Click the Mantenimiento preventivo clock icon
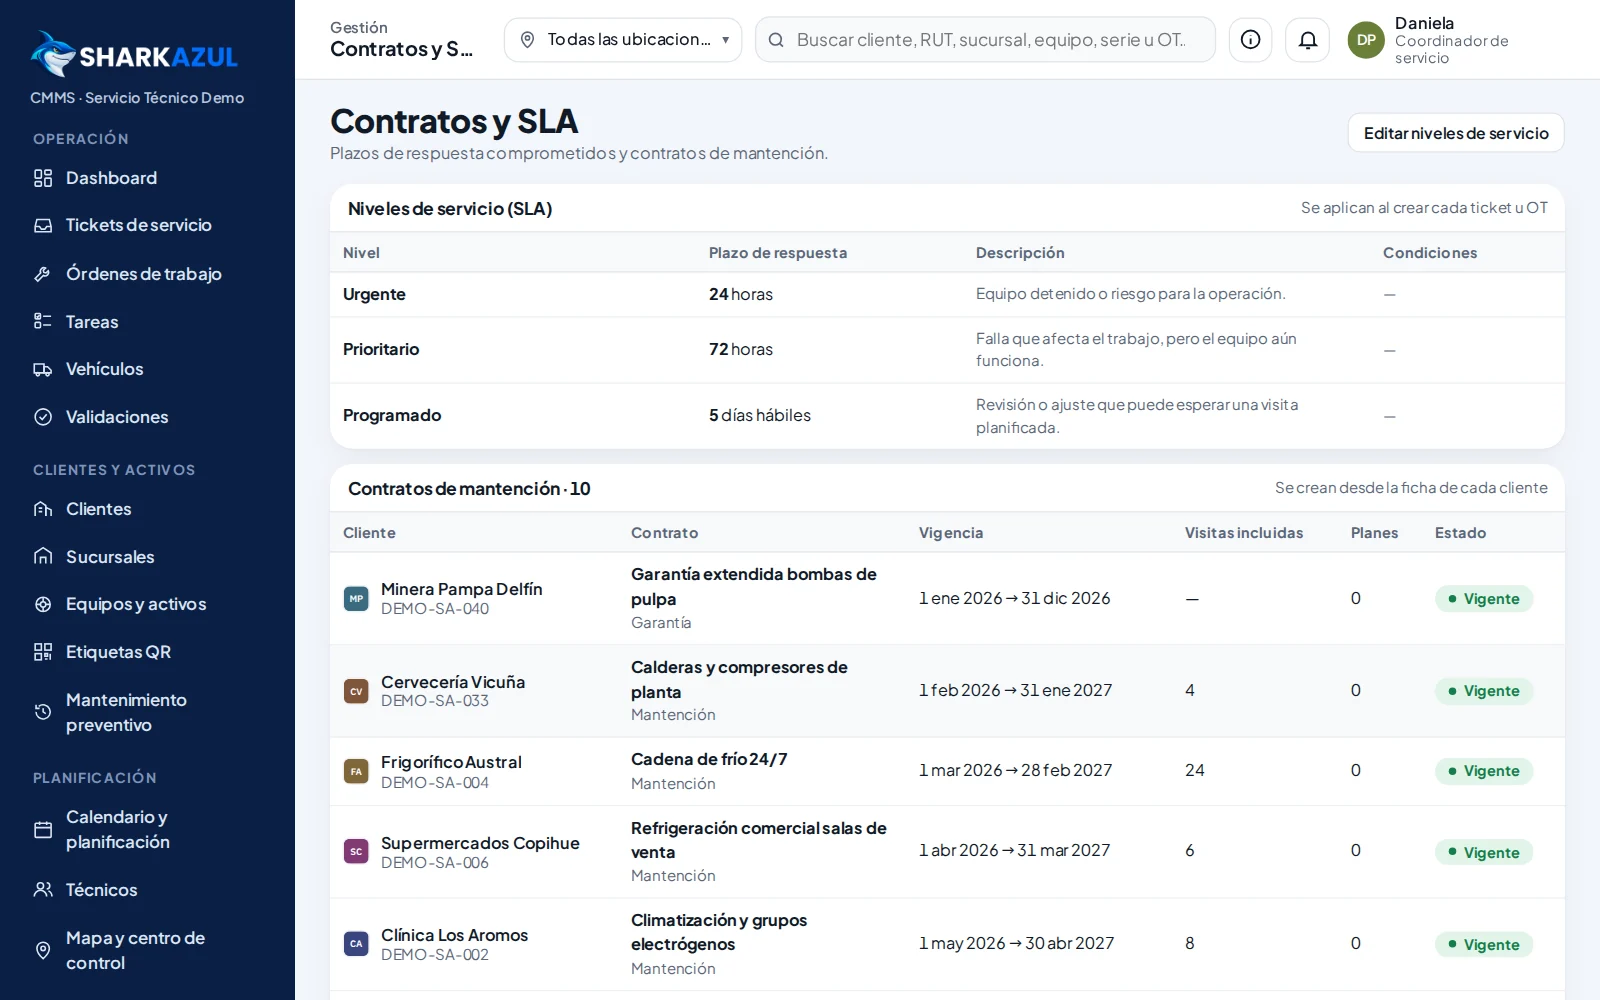The image size is (1600, 1000). [43, 712]
